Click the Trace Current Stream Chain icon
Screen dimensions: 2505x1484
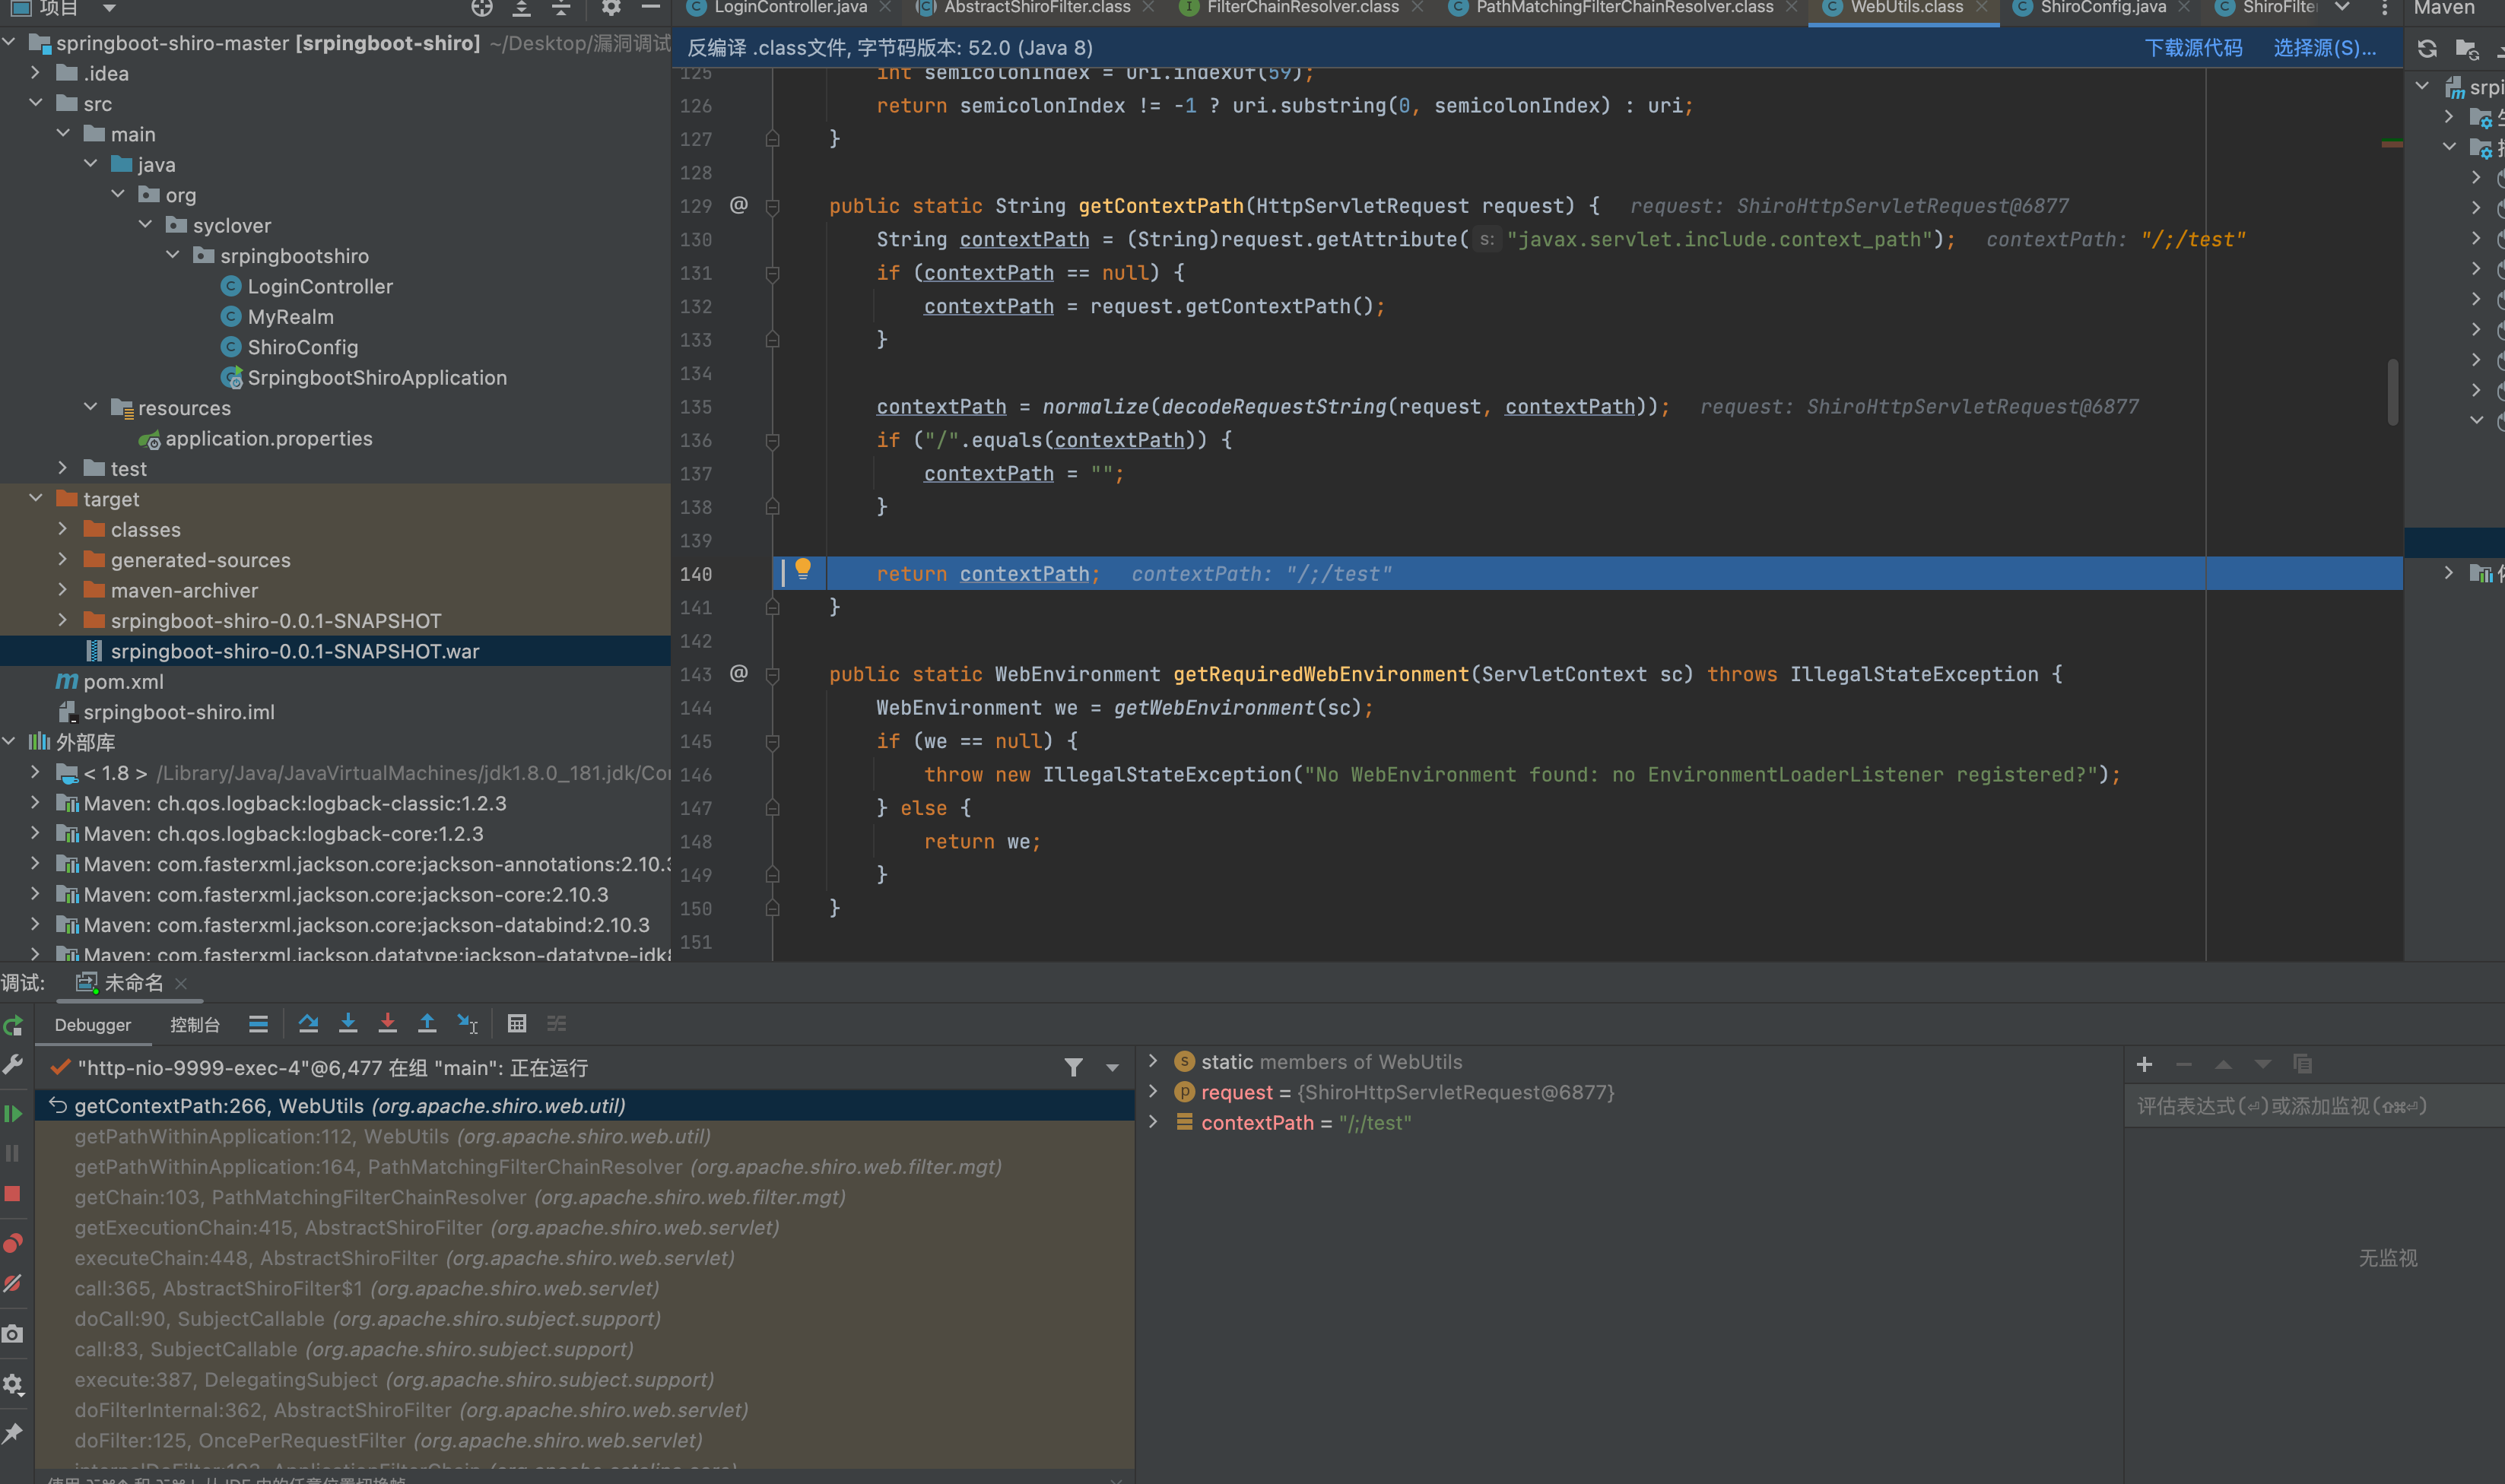[557, 1023]
